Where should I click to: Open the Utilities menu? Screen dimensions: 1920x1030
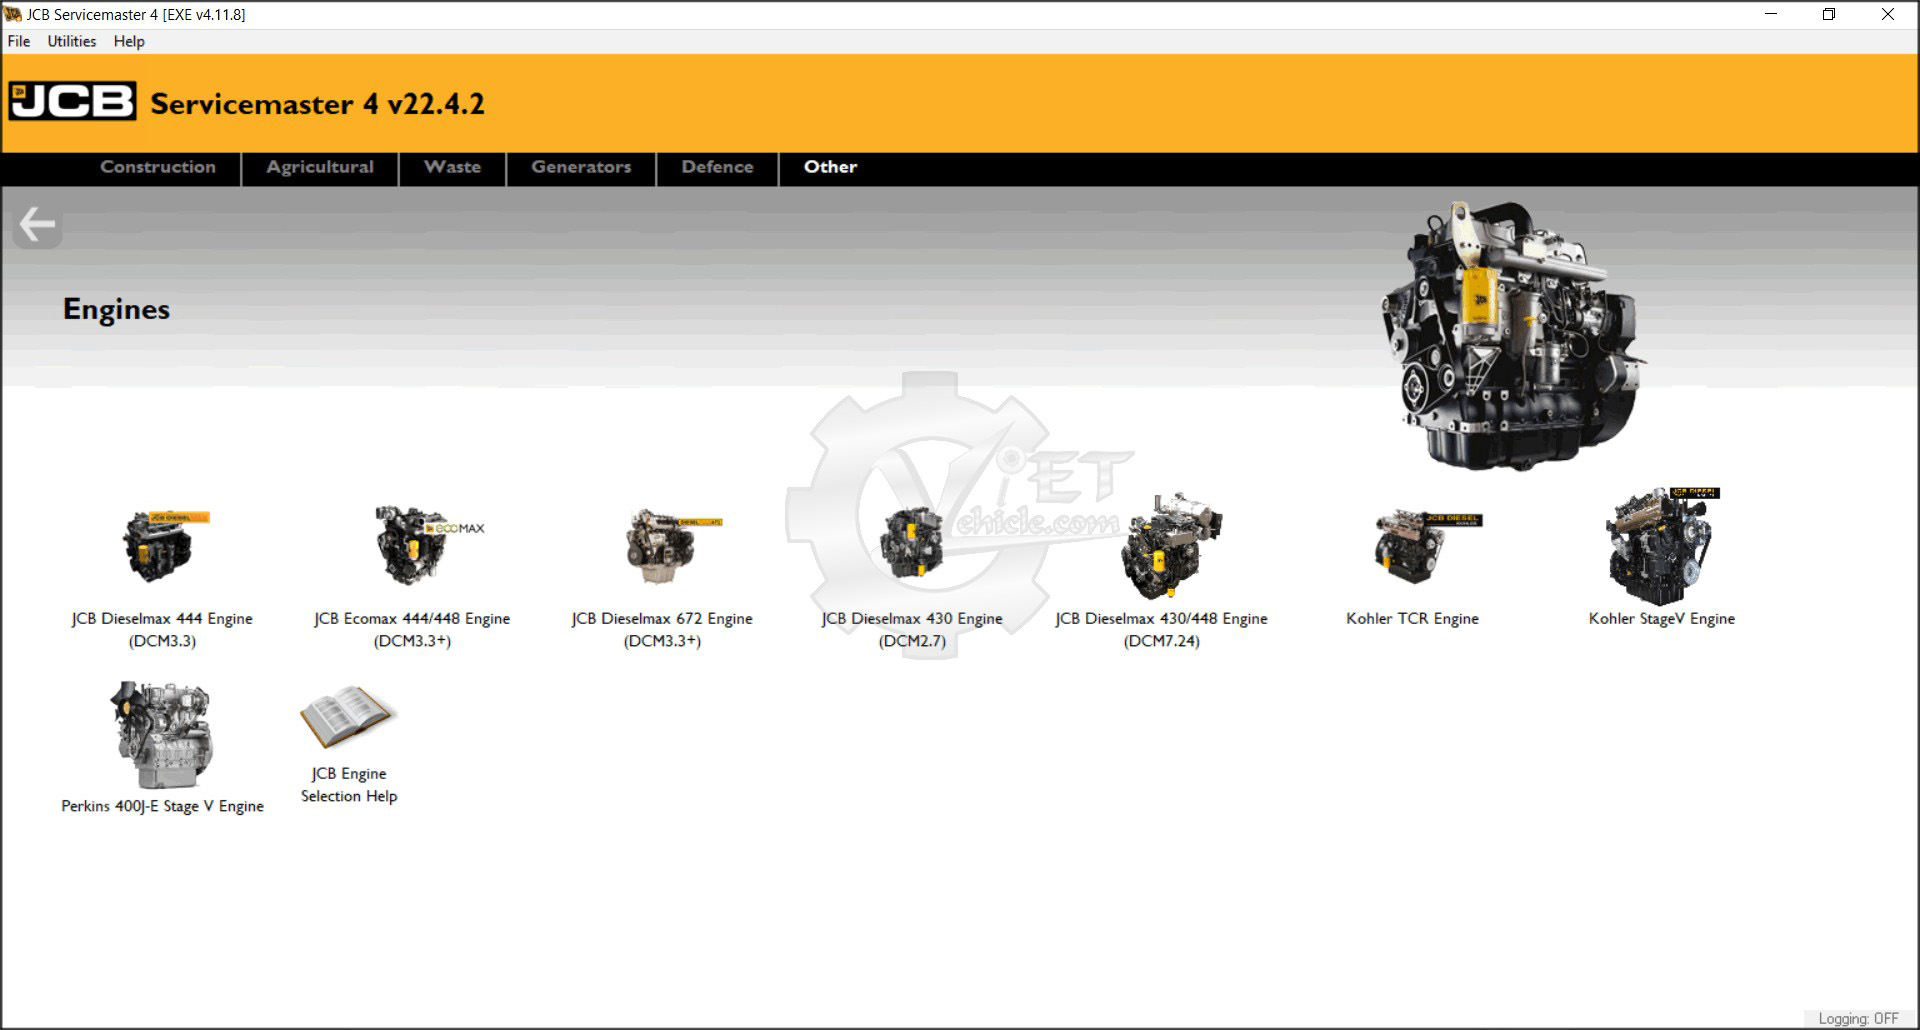pyautogui.click(x=72, y=41)
